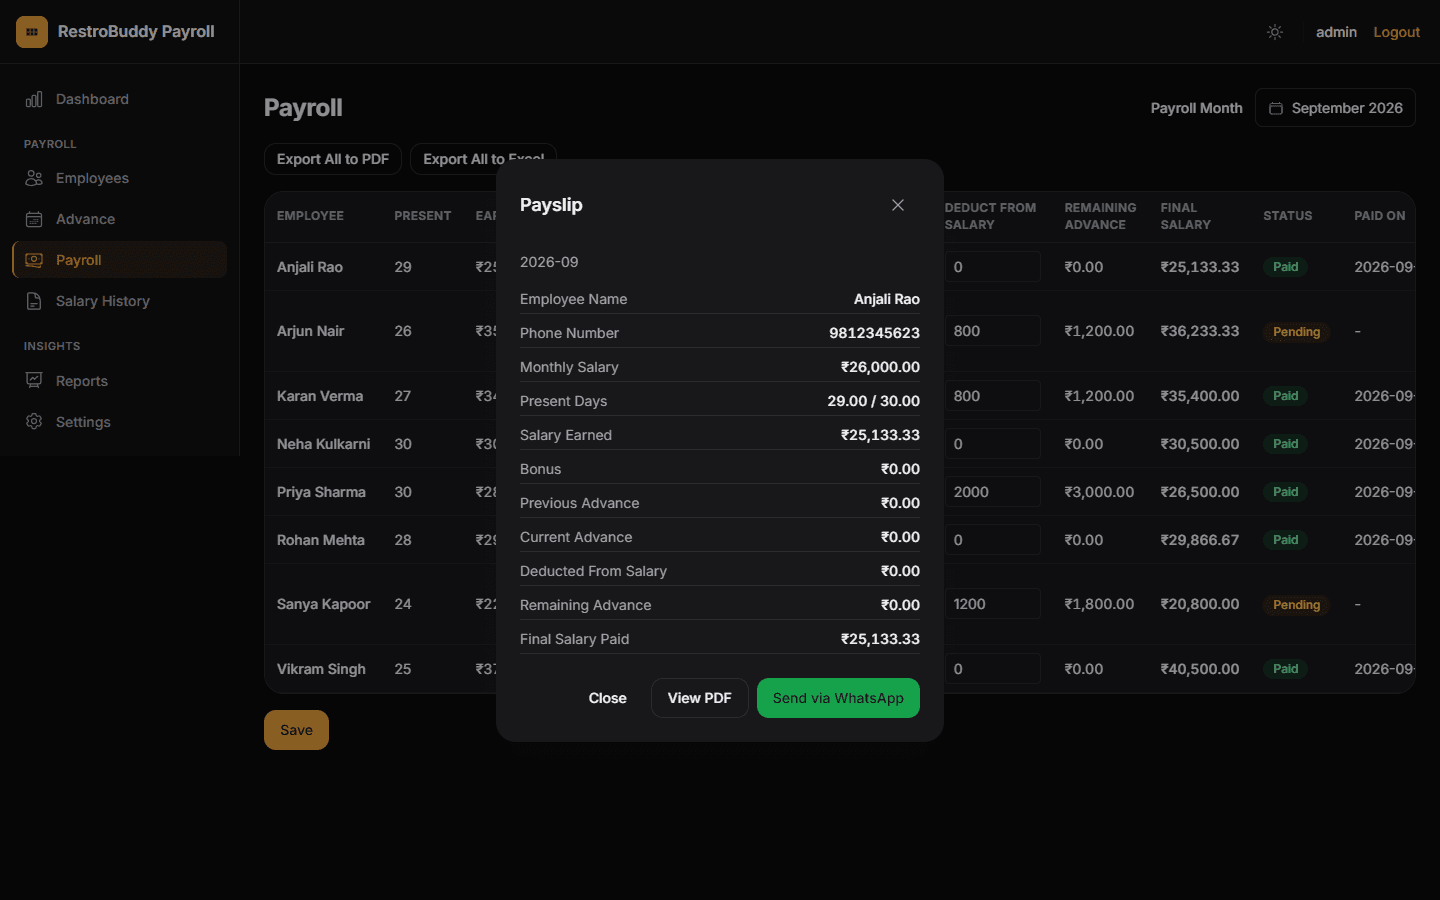This screenshot has height=900, width=1440.
Task: Click Rohan Mehta's final salary ₹29,866.67
Action: 1200,540
